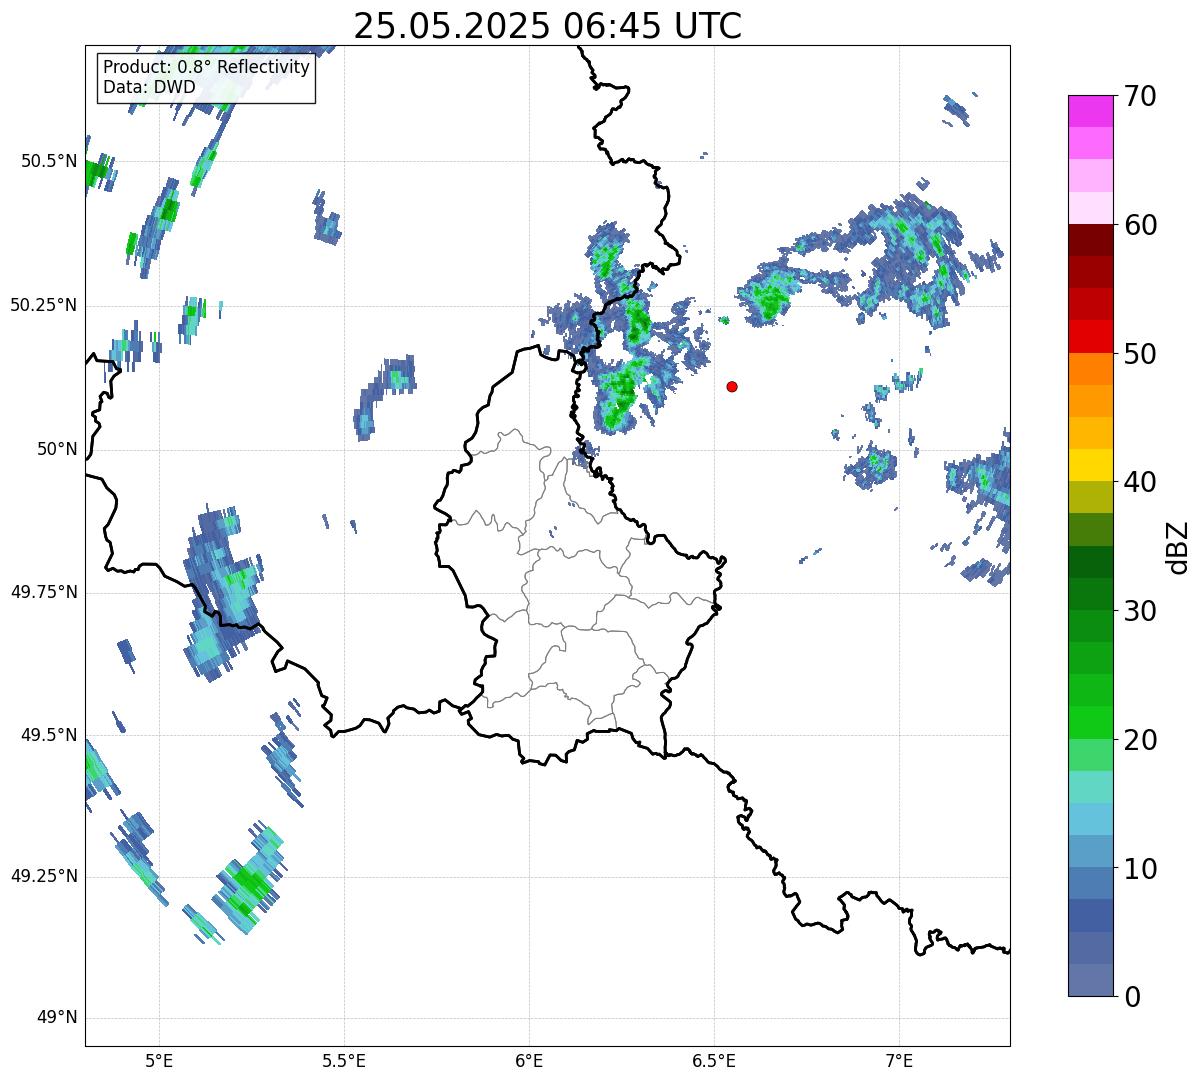Image resolution: width=1202 pixels, height=1081 pixels.
Task: Click the latitude label 49°N
Action: 57,1018
